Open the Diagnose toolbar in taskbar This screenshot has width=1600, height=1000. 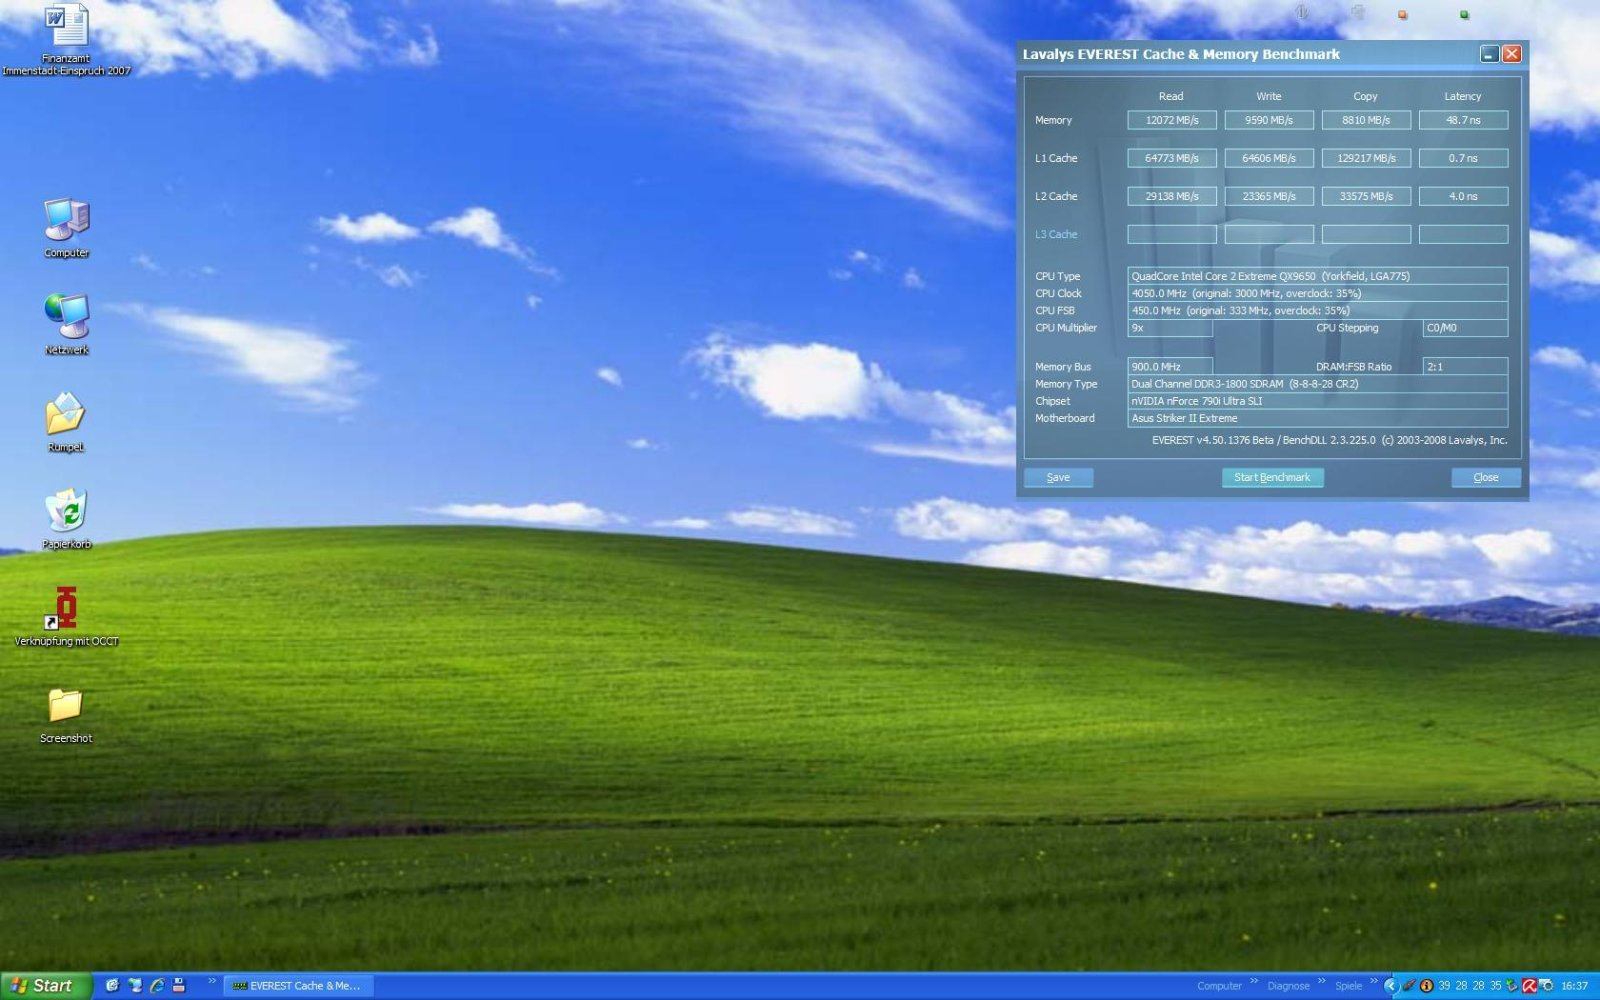point(1288,986)
